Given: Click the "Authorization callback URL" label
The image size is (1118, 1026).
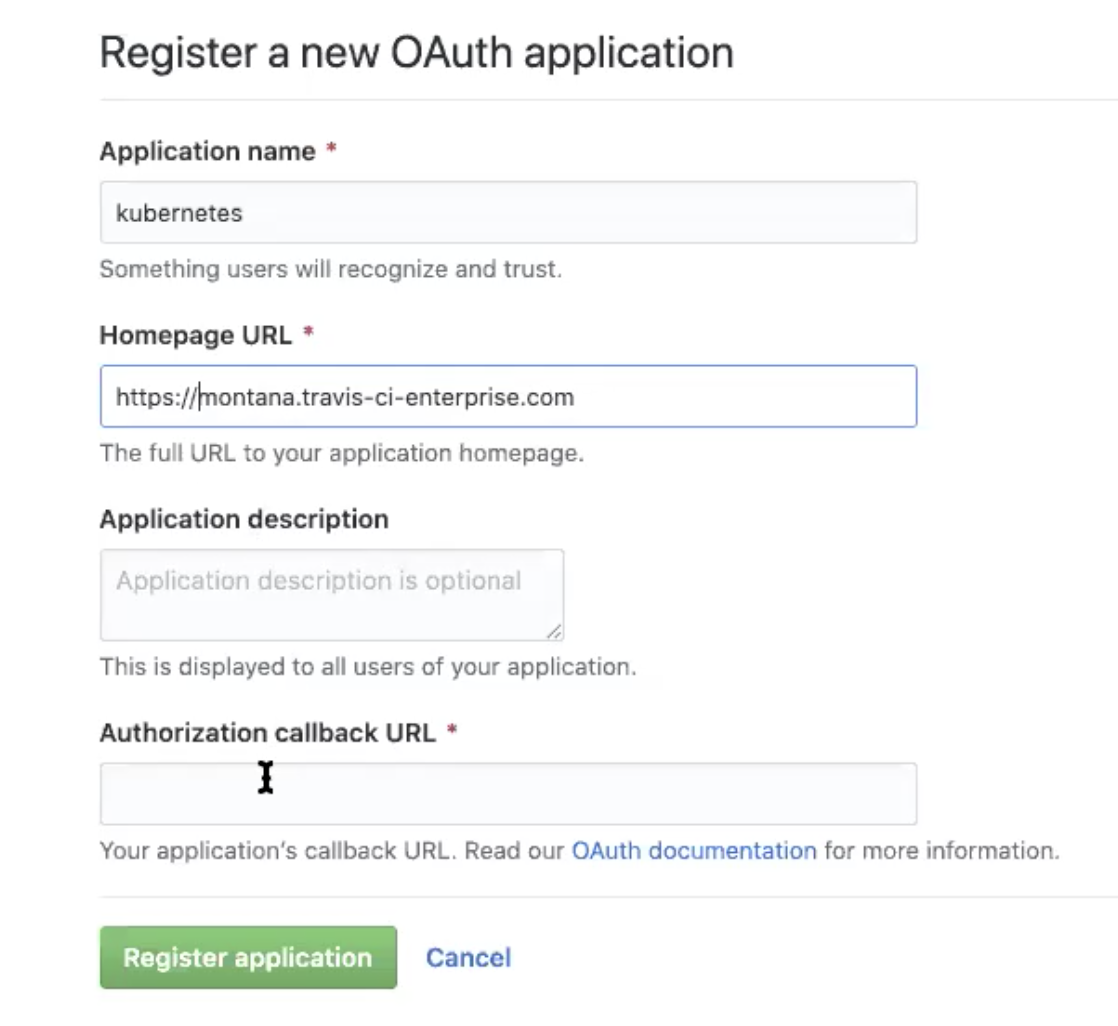Looking at the screenshot, I should (268, 733).
